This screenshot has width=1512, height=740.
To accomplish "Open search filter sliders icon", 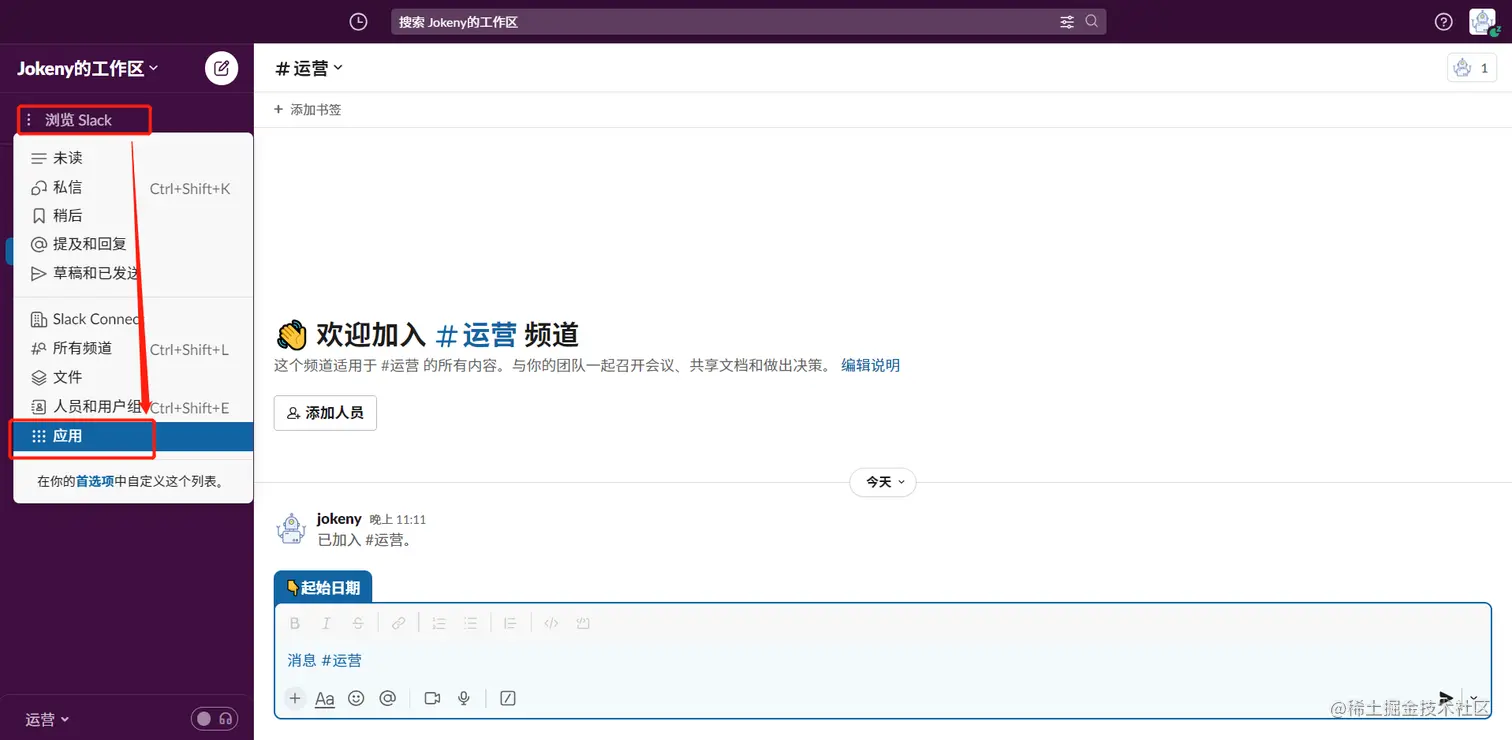I will pyautogui.click(x=1067, y=22).
